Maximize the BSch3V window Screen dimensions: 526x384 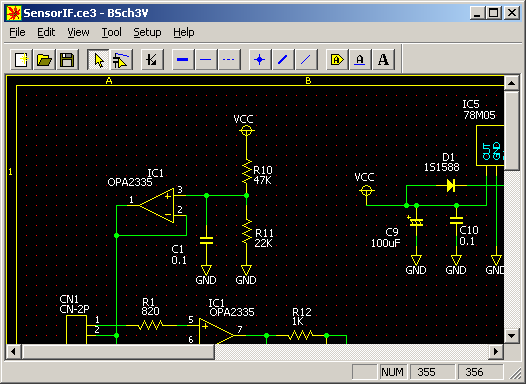[x=494, y=13]
